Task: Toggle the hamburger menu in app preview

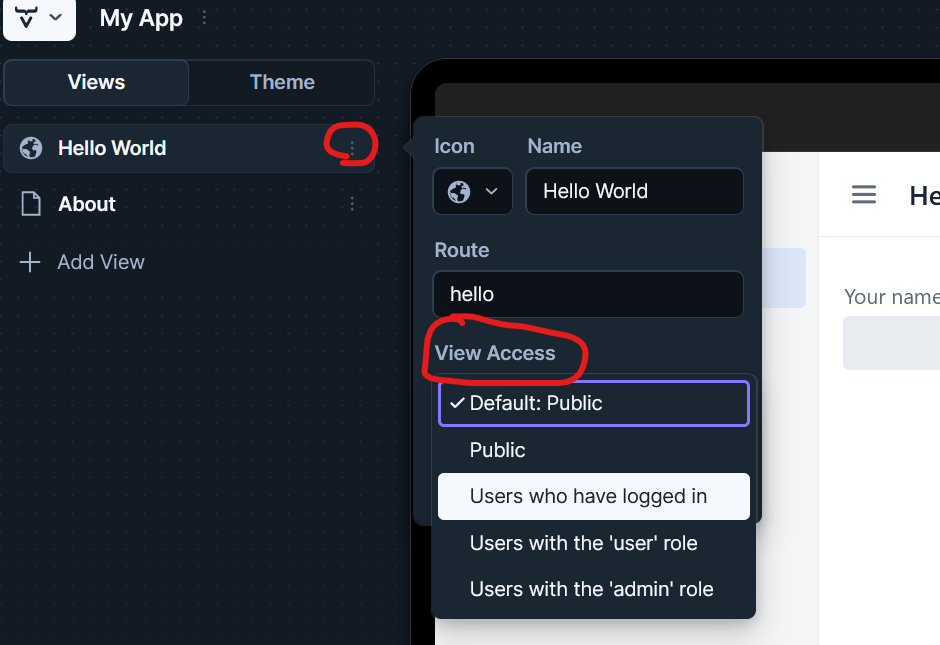Action: pos(864,195)
